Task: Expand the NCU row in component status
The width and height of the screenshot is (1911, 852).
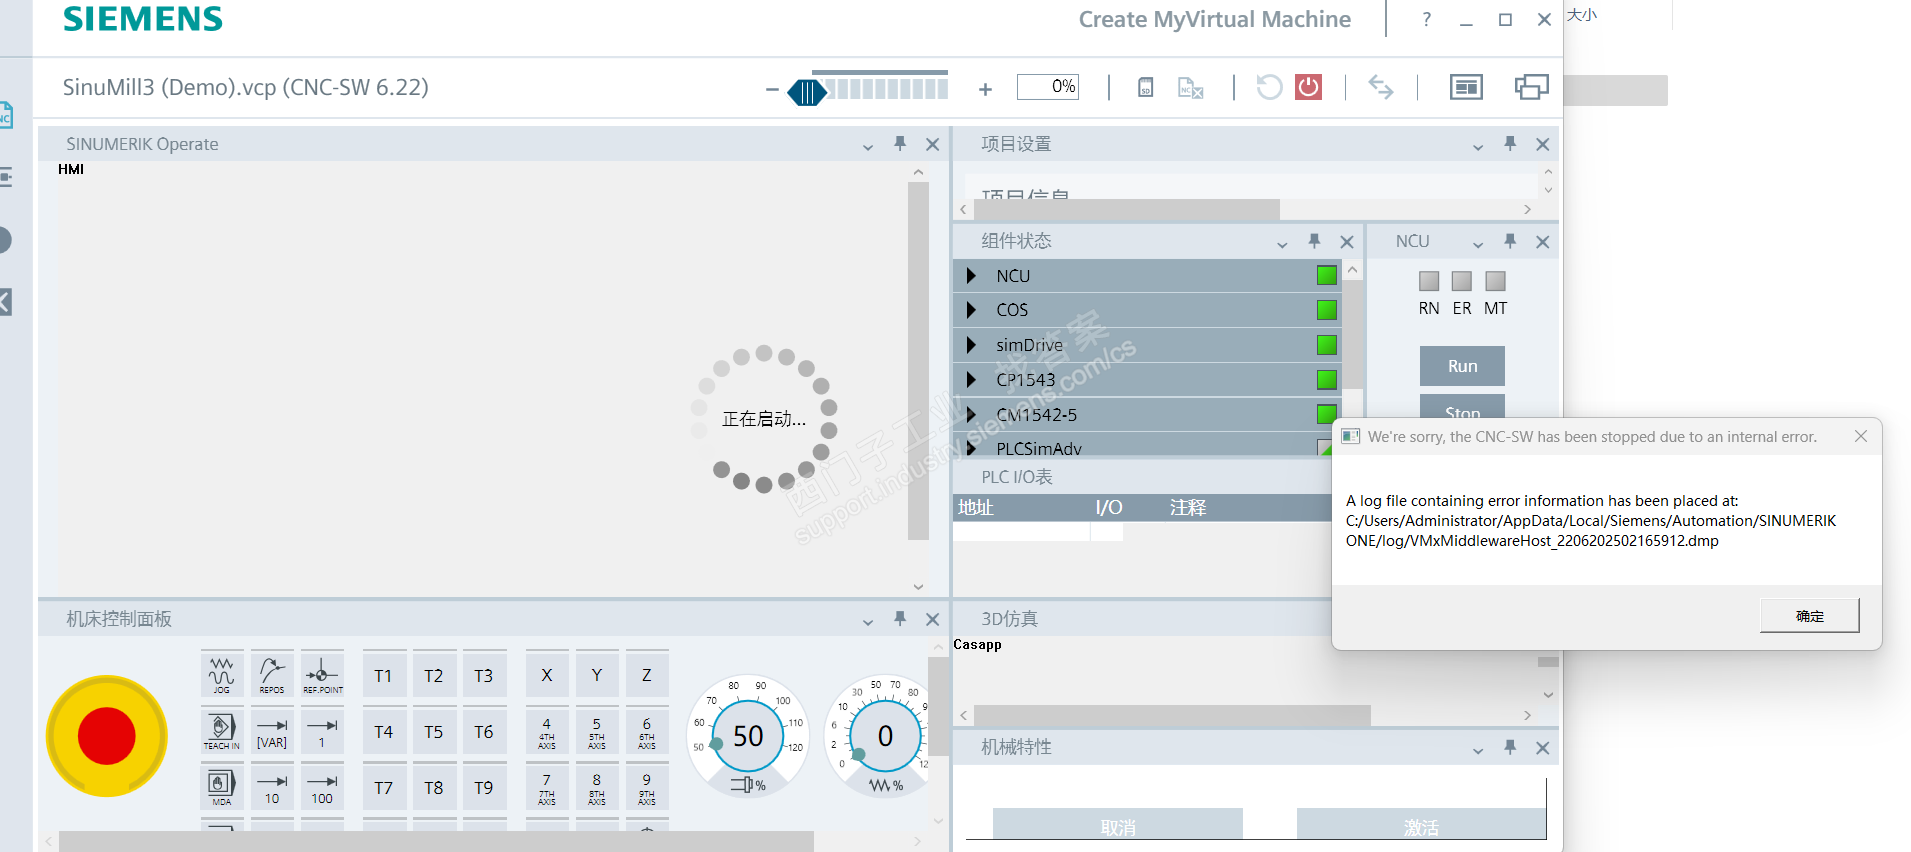Action: pos(971,276)
